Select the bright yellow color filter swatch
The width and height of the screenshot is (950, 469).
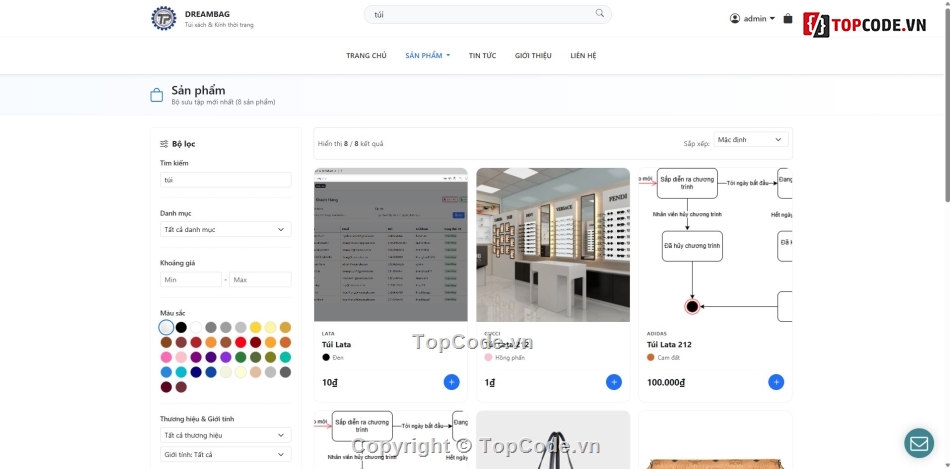(256, 327)
